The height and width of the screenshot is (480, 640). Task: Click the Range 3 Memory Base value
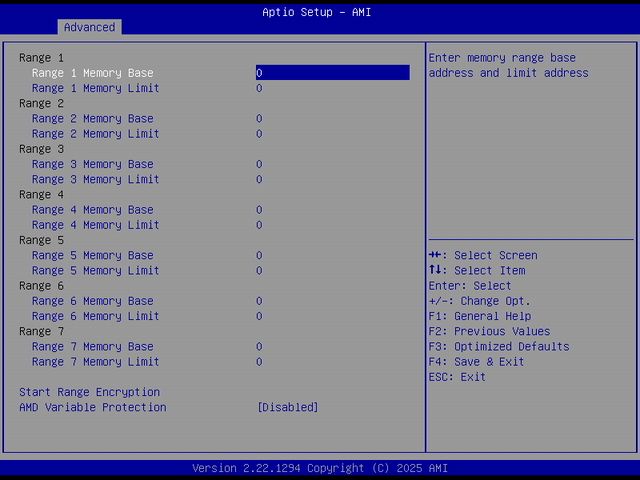259,164
